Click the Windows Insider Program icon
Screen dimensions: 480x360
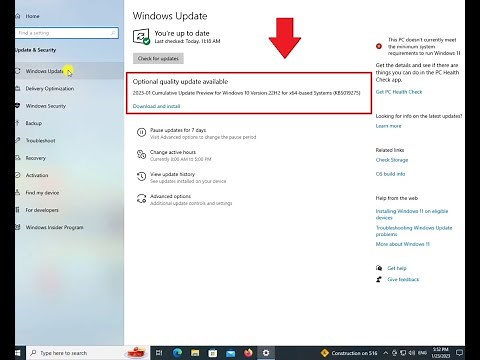18,227
